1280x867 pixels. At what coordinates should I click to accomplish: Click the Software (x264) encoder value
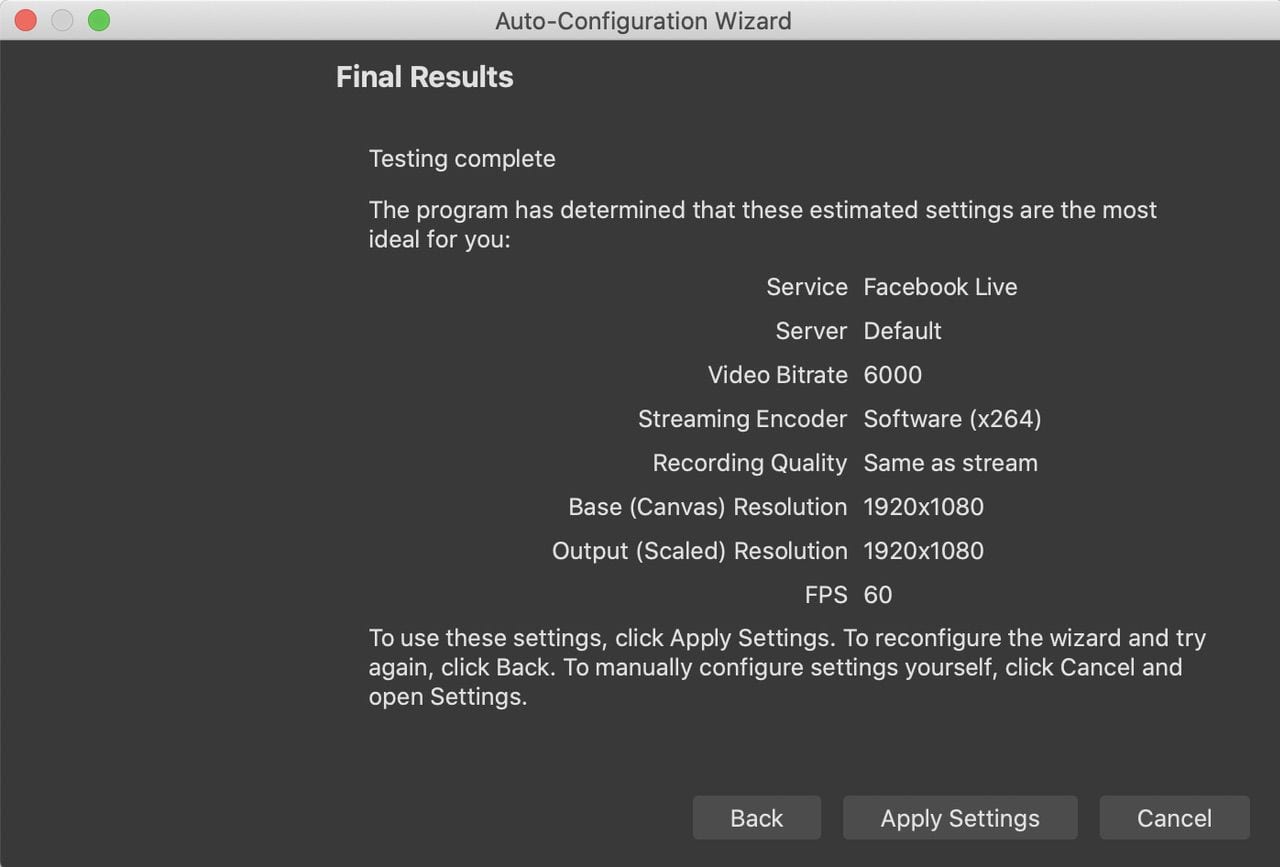click(952, 419)
